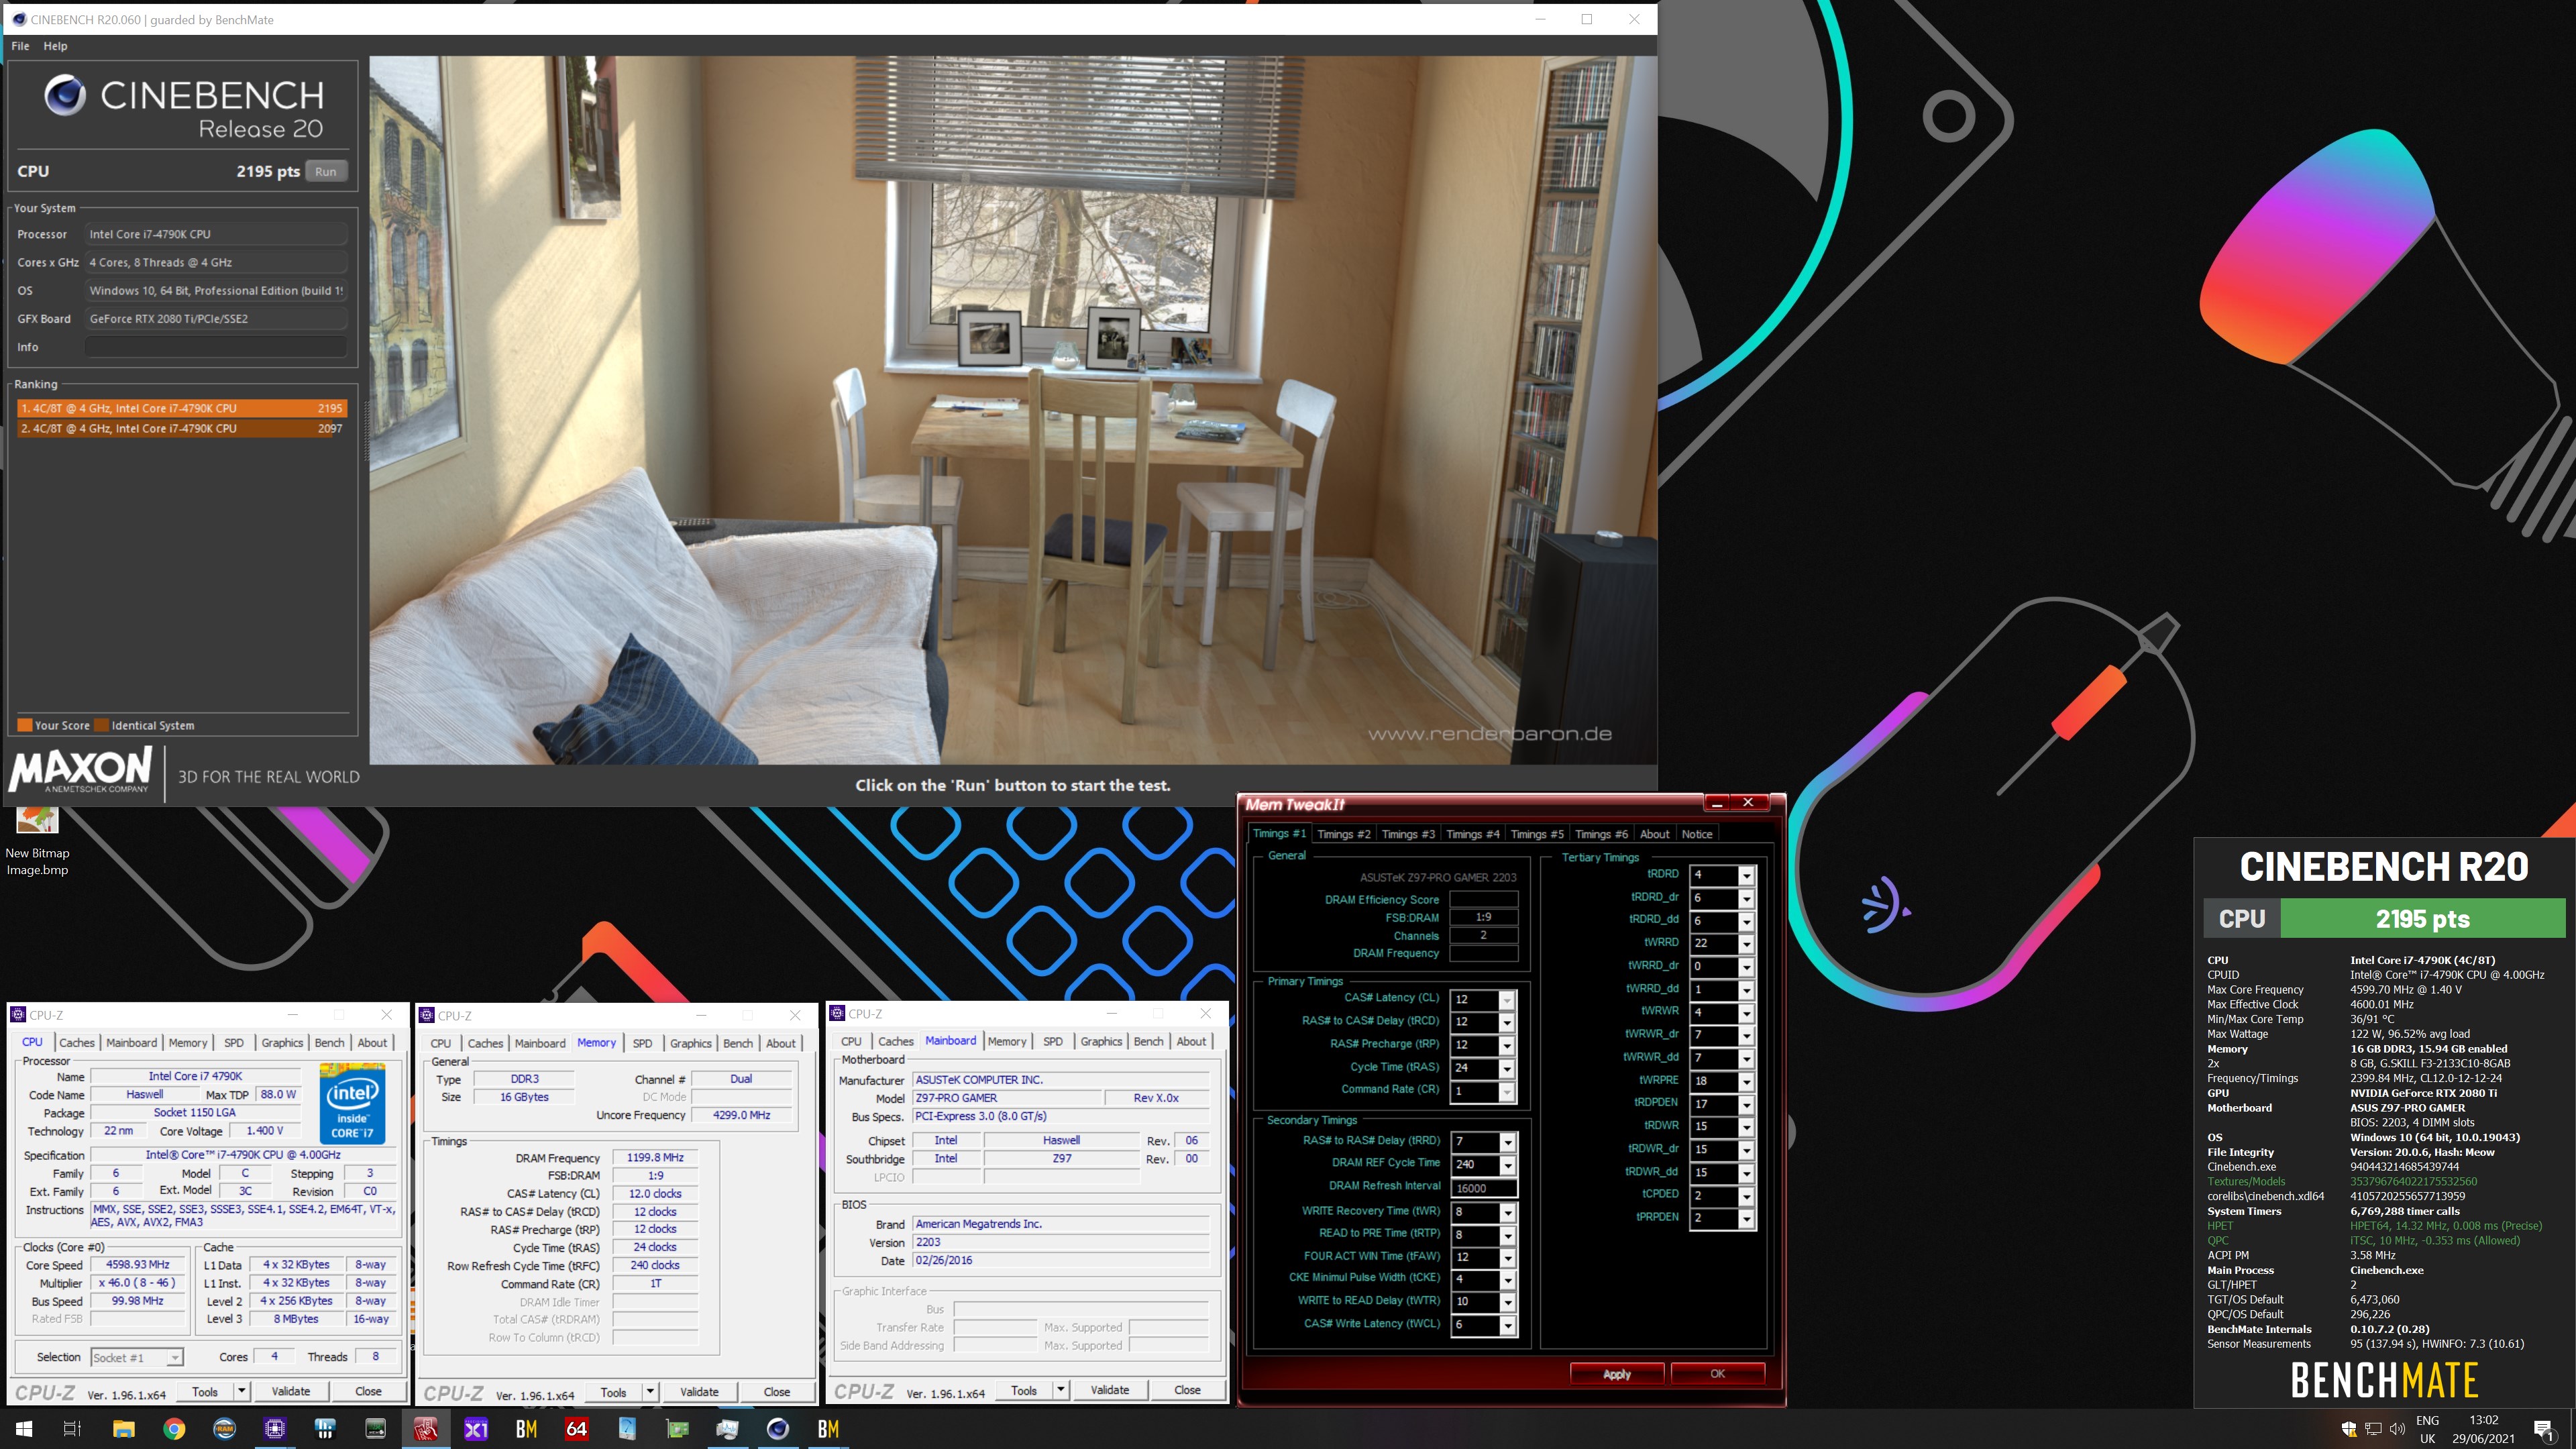This screenshot has width=2576, height=1449.
Task: Expand the tRDRD tertiary timing dropdown
Action: [1746, 875]
